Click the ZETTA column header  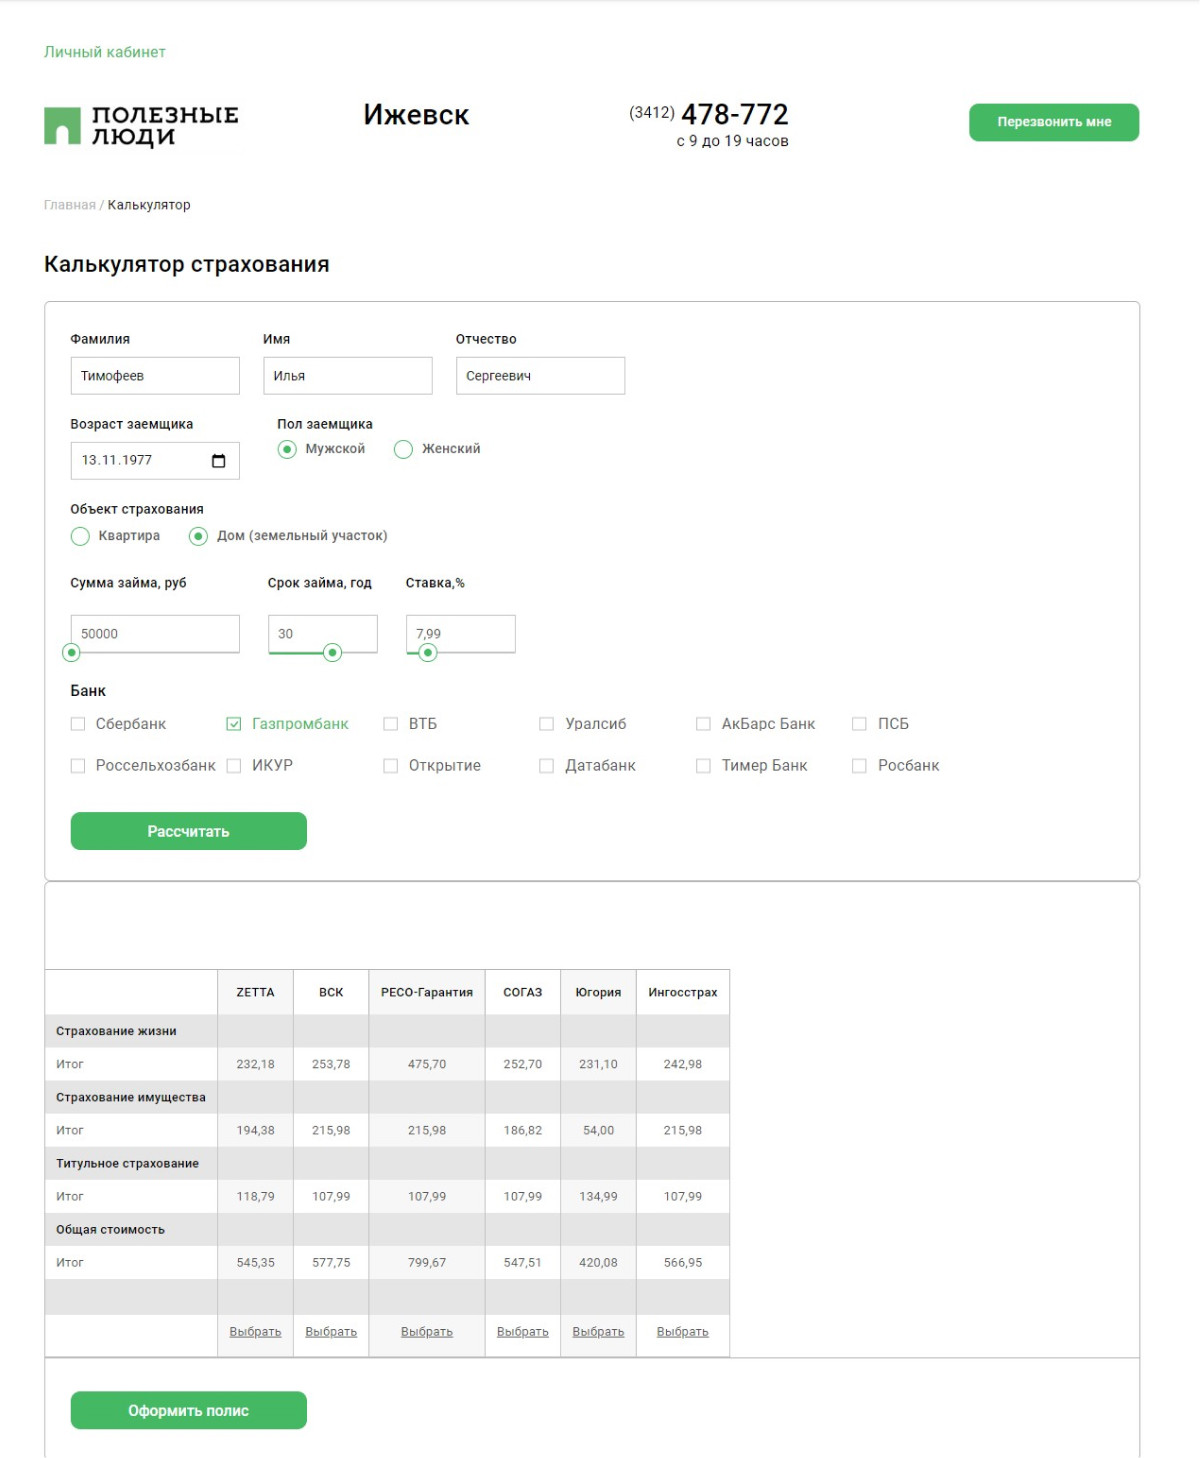pos(255,992)
